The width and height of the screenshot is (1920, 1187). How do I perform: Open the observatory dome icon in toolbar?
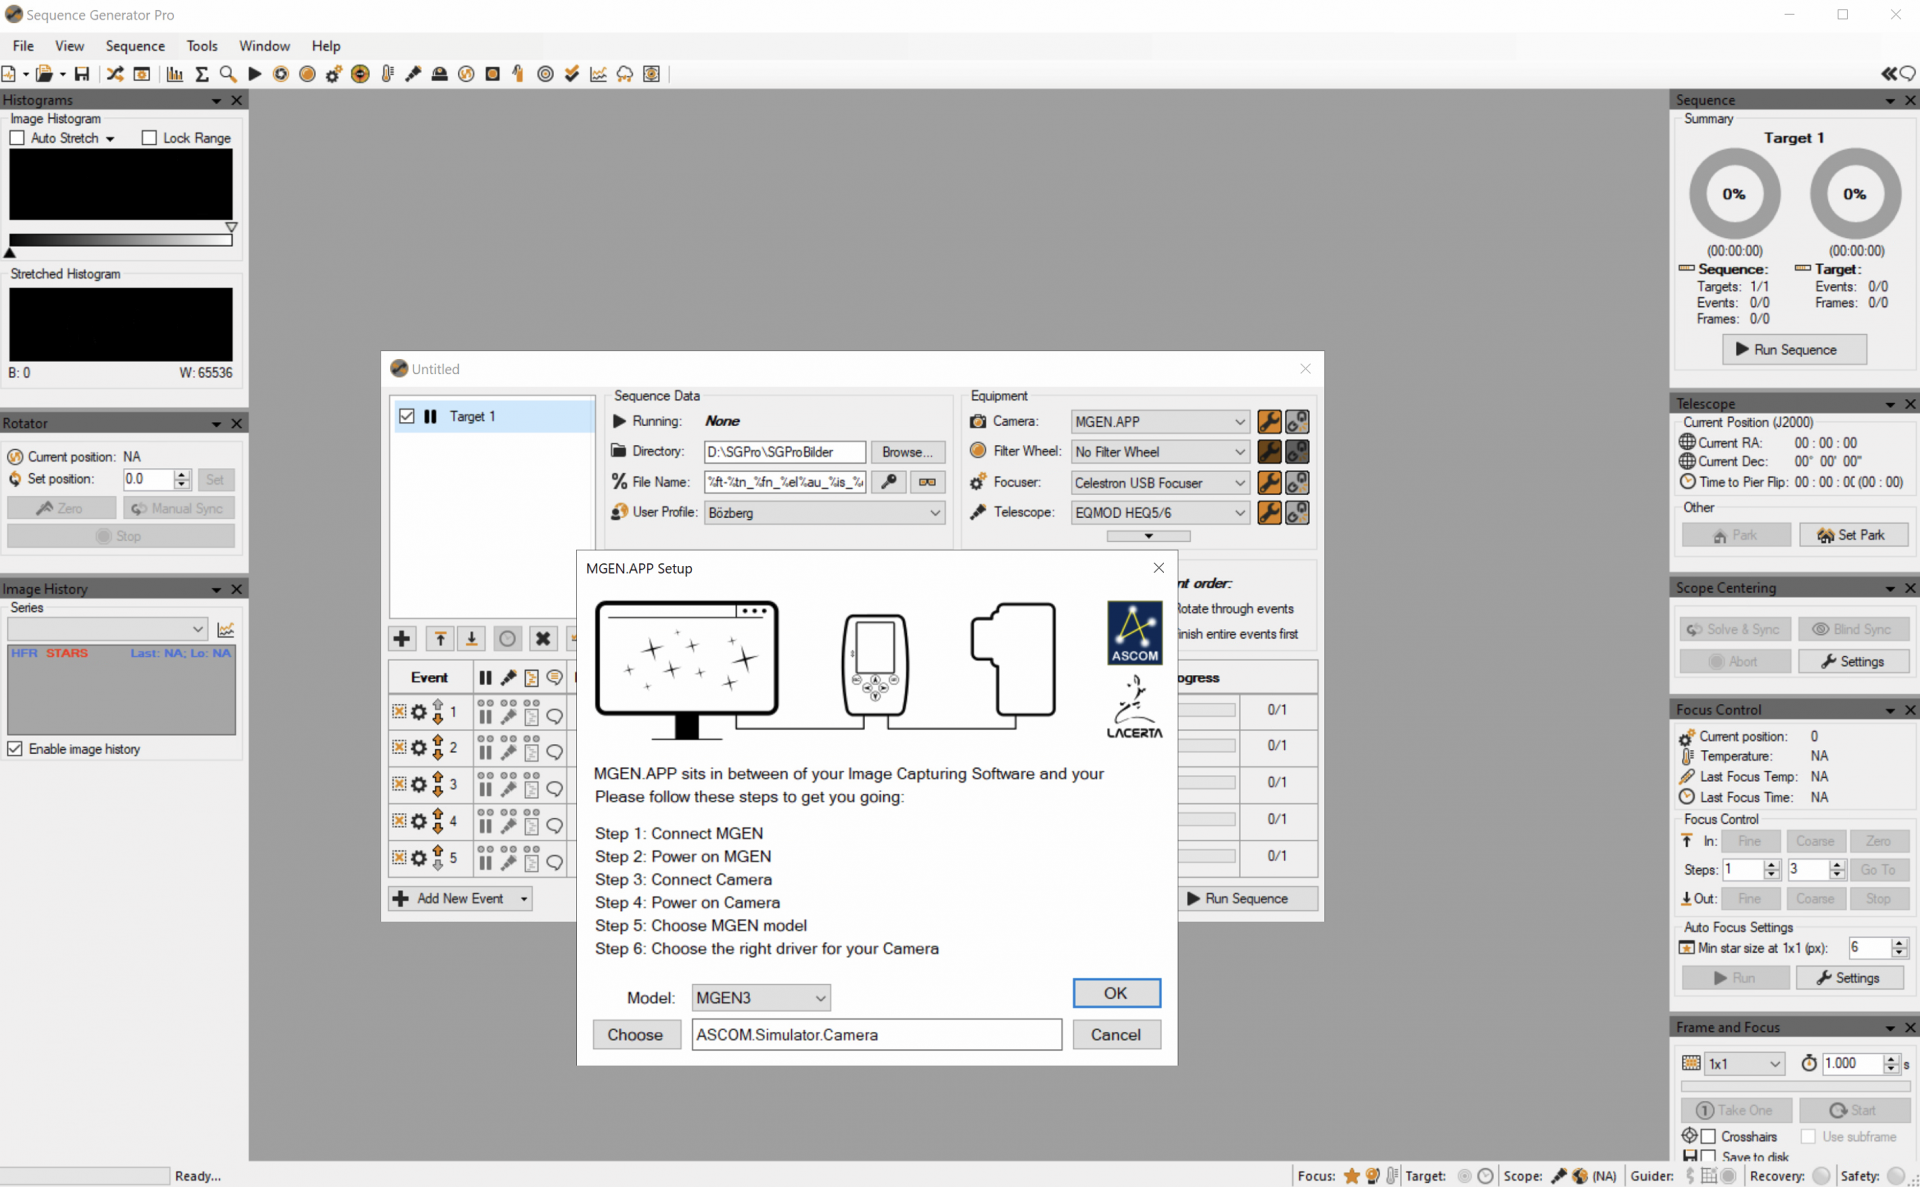439,74
